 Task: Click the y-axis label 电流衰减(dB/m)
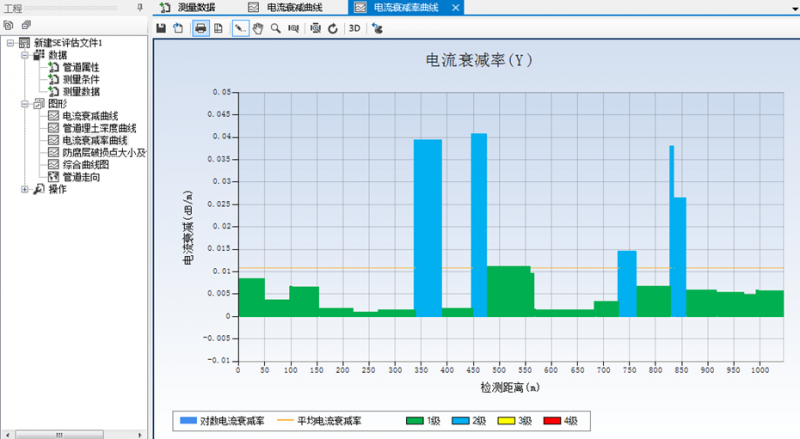click(188, 227)
